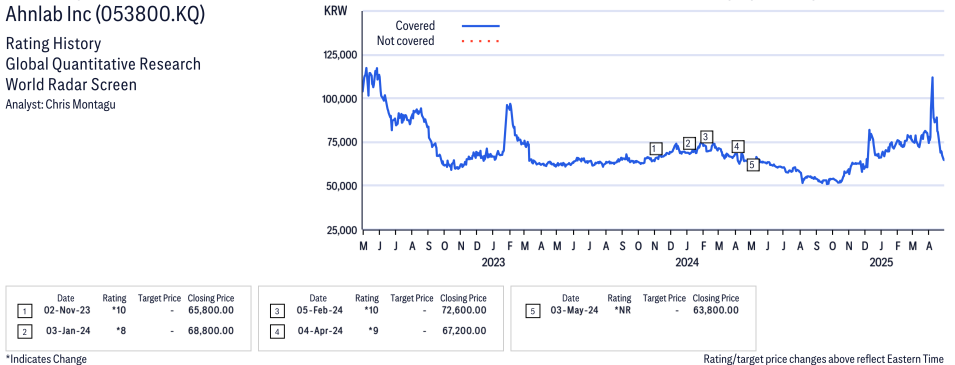Click chart marker 2 near January 2024
The image size is (955, 365).
[x=689, y=143]
